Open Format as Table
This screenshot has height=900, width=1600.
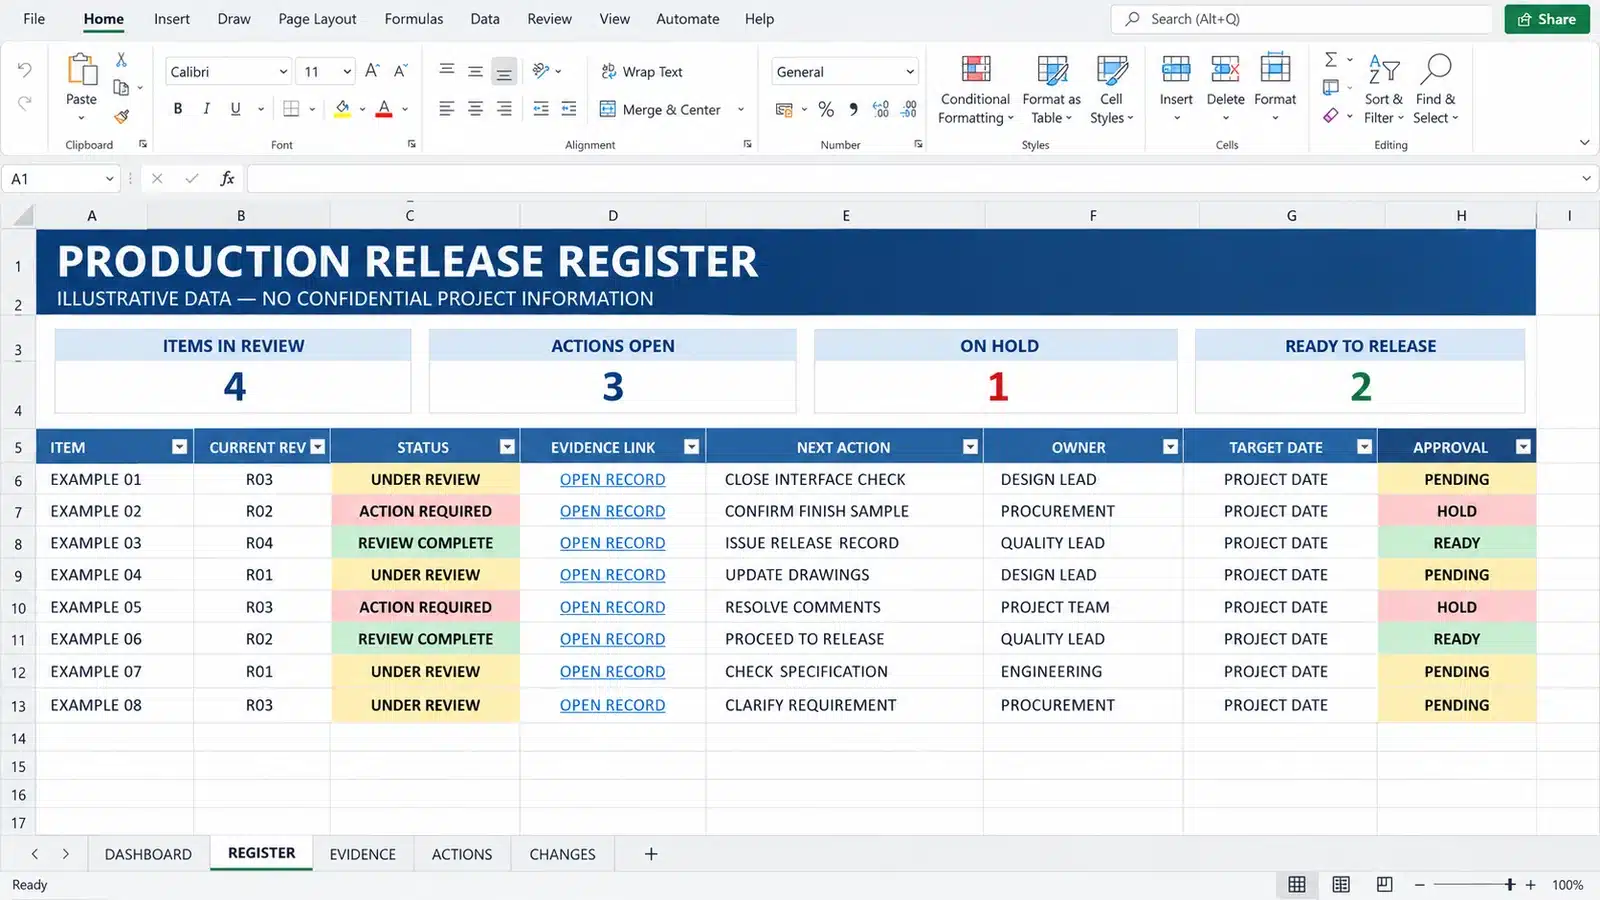click(x=1052, y=90)
